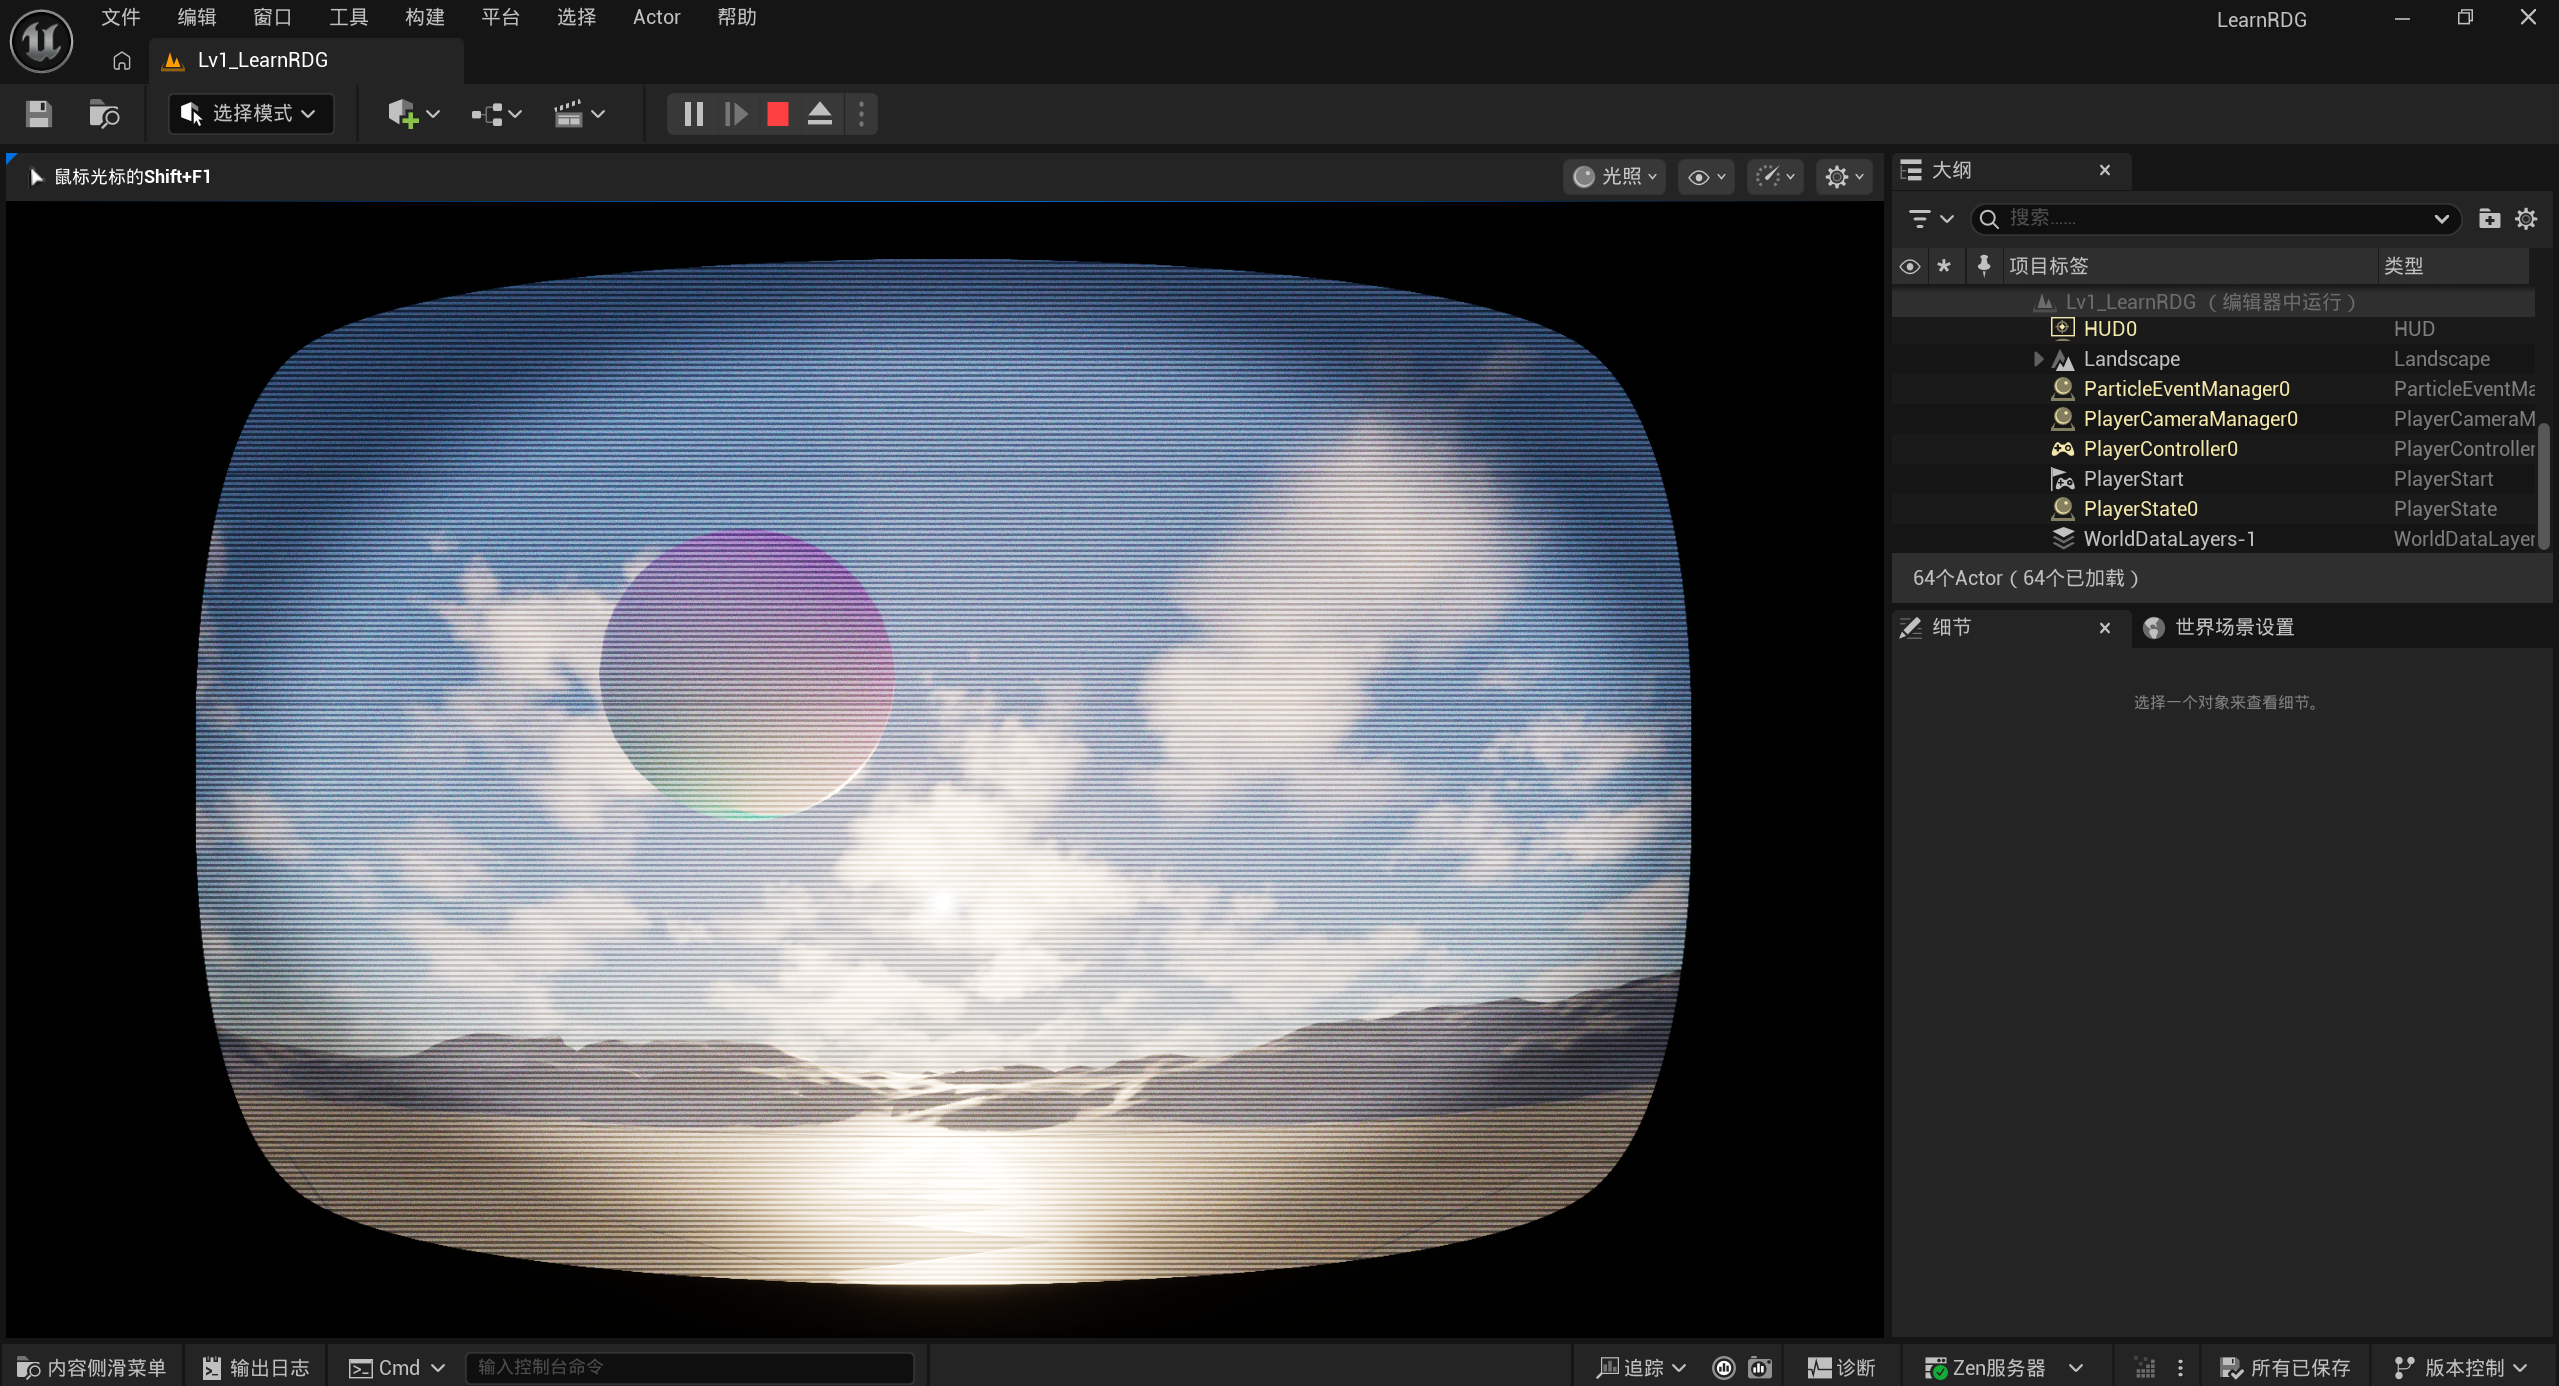Open the add-content cube menu
This screenshot has width=2559, height=1386.
(x=413, y=114)
